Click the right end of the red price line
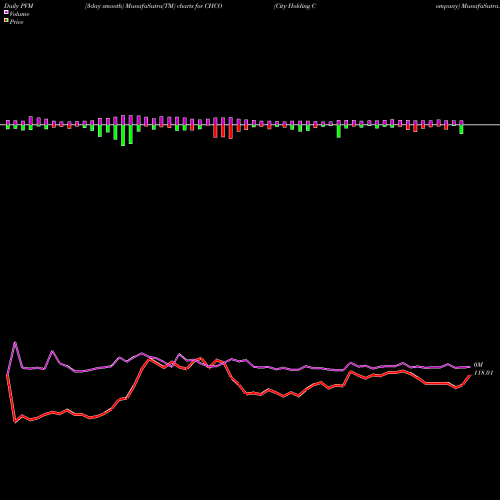500x500 pixels. pyautogui.click(x=470, y=375)
